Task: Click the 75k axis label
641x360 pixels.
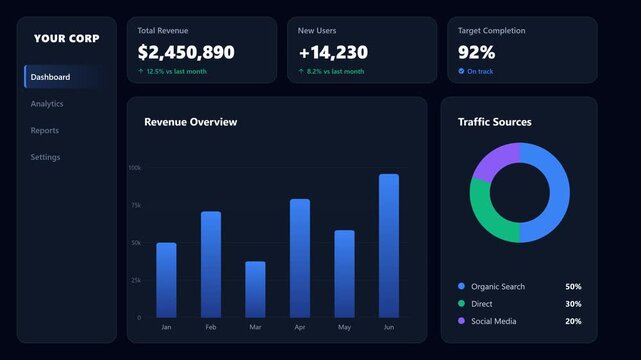Action: click(136, 205)
